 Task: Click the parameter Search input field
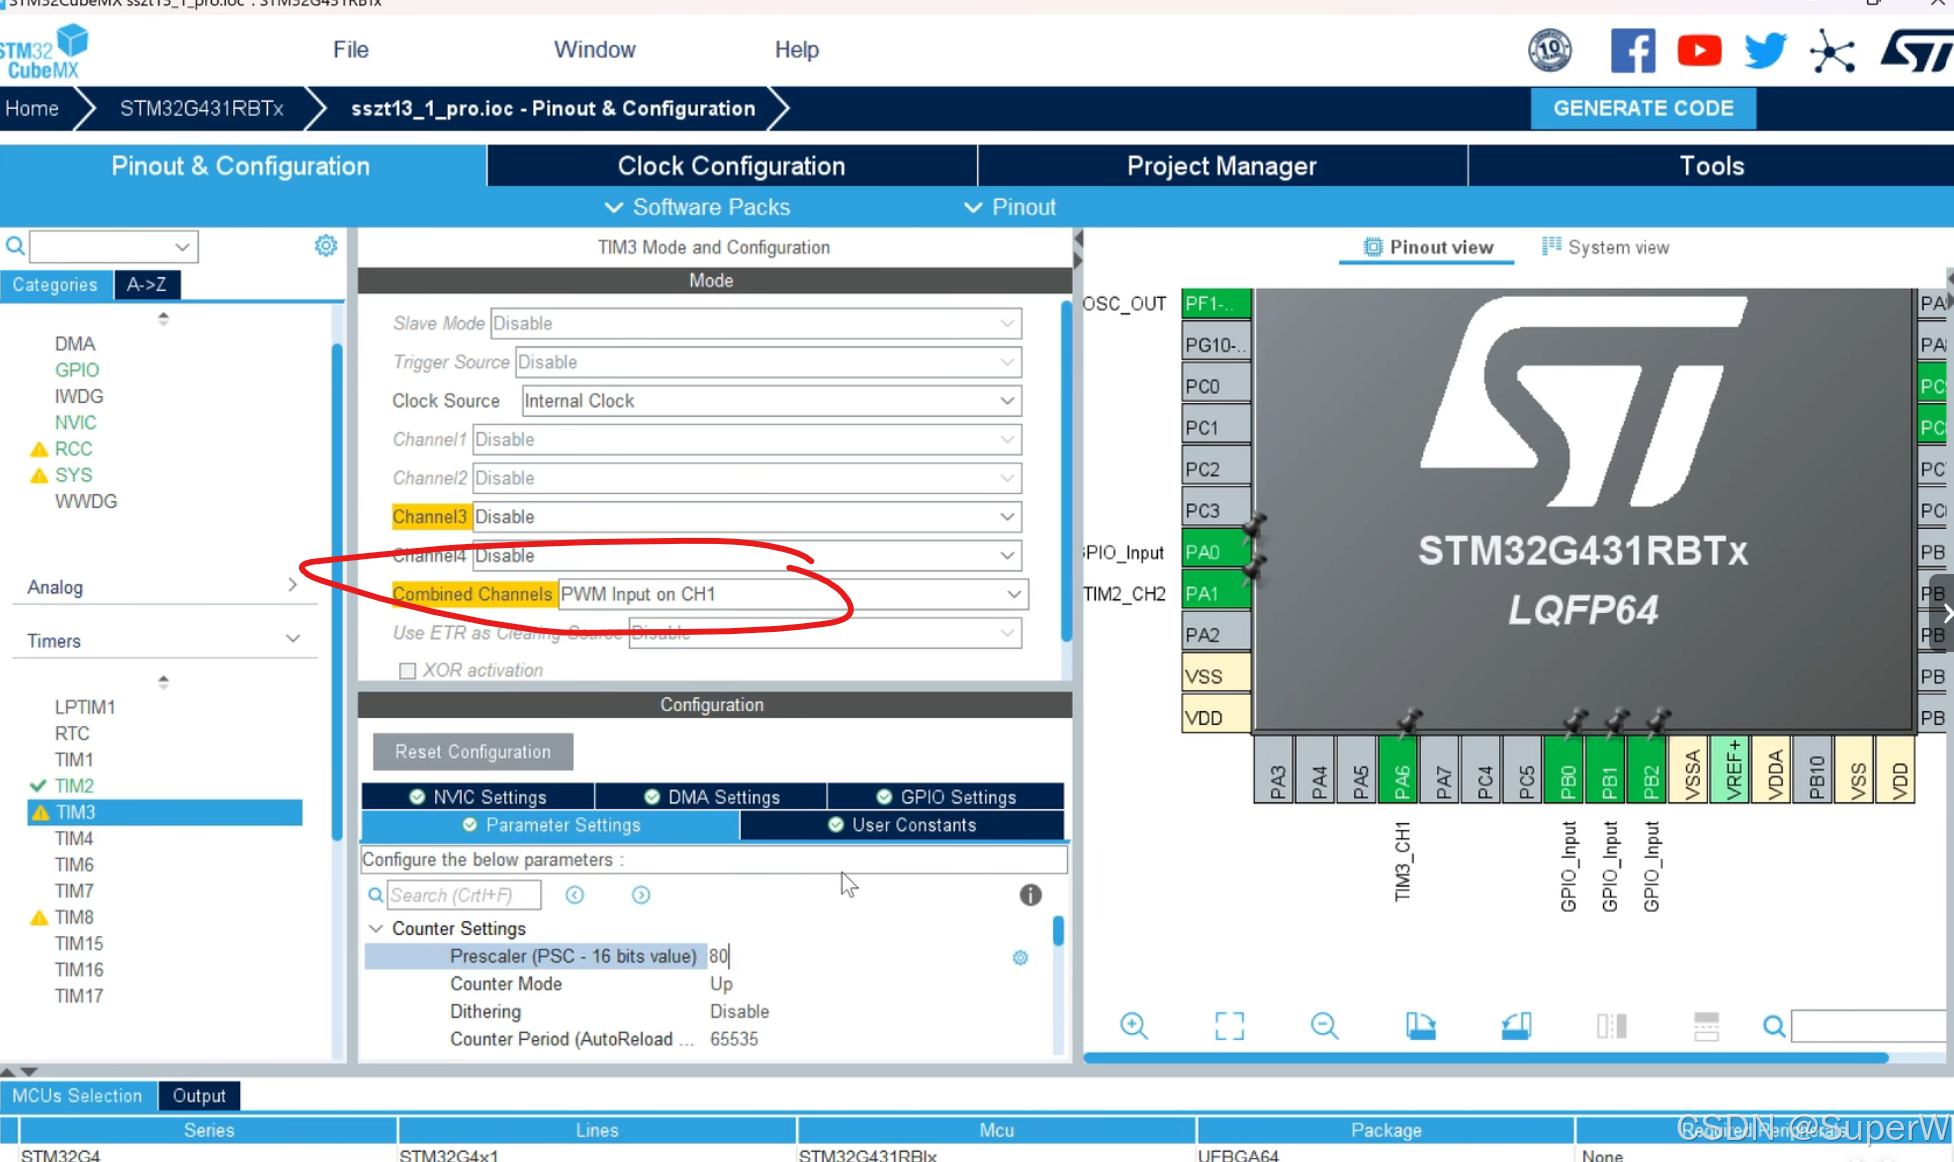463,895
